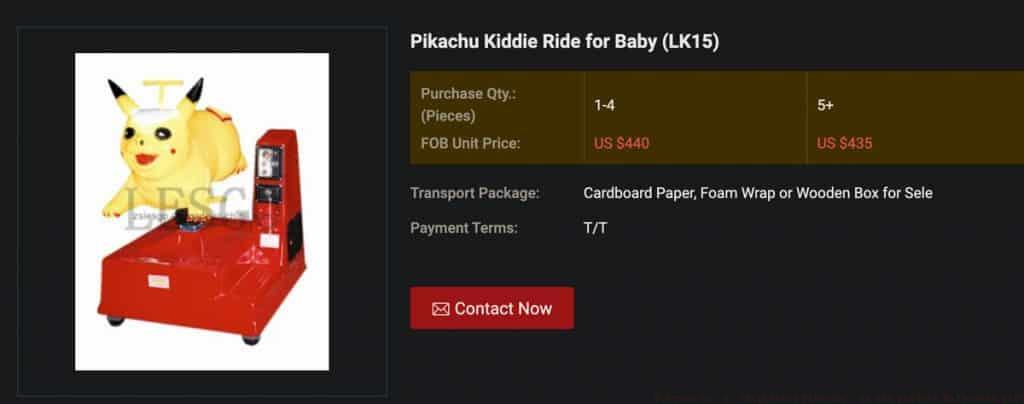This screenshot has height=404, width=1024.
Task: Click the FOB Unit Price label
Action: [x=470, y=143]
